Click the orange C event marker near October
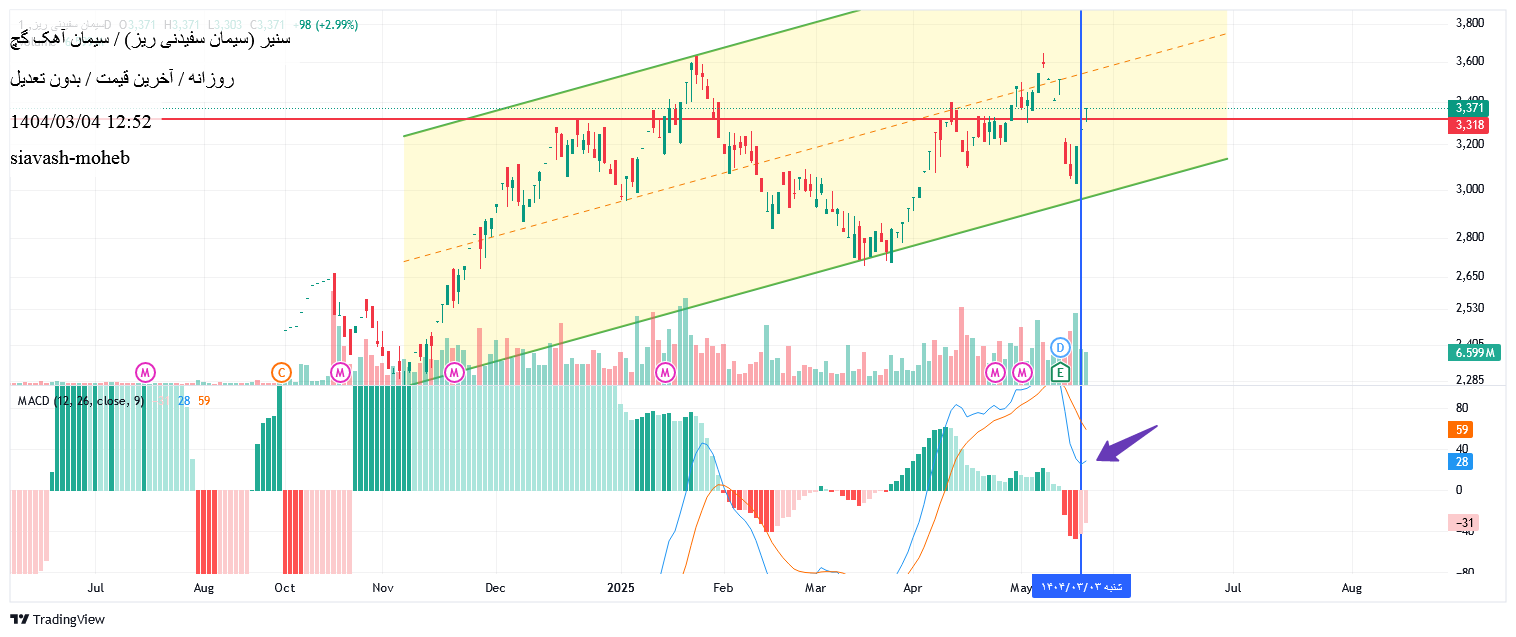Viewport: 1516px width, 637px height. click(281, 372)
